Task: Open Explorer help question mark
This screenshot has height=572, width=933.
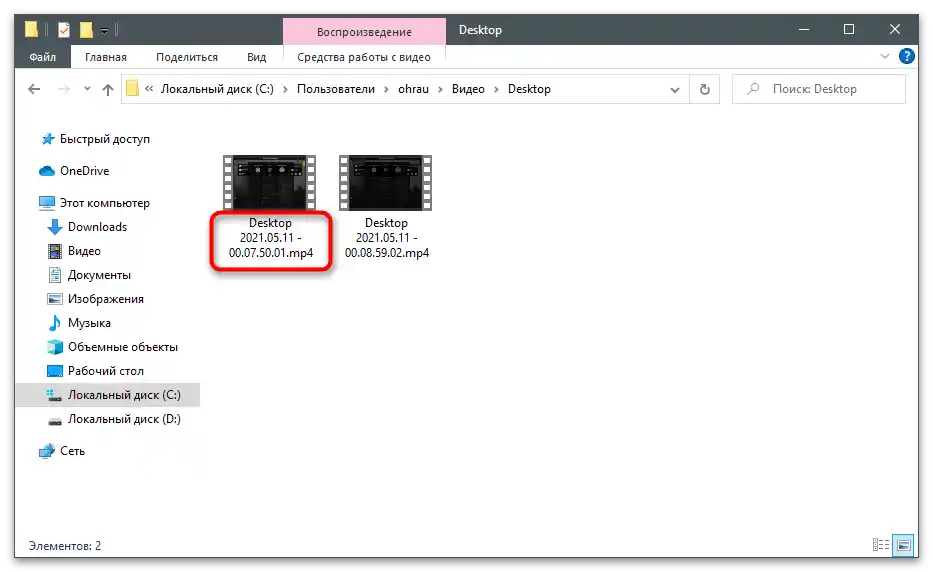Action: (907, 57)
